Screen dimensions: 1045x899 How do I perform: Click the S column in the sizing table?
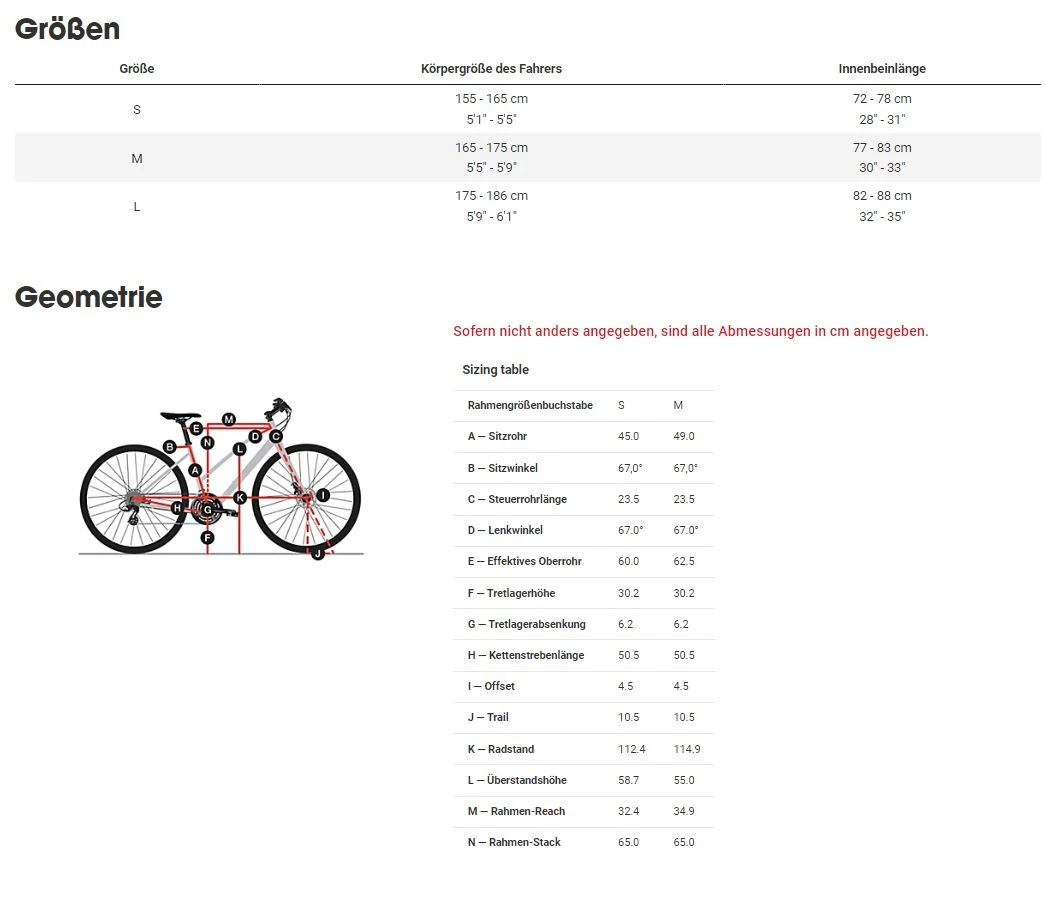[621, 405]
